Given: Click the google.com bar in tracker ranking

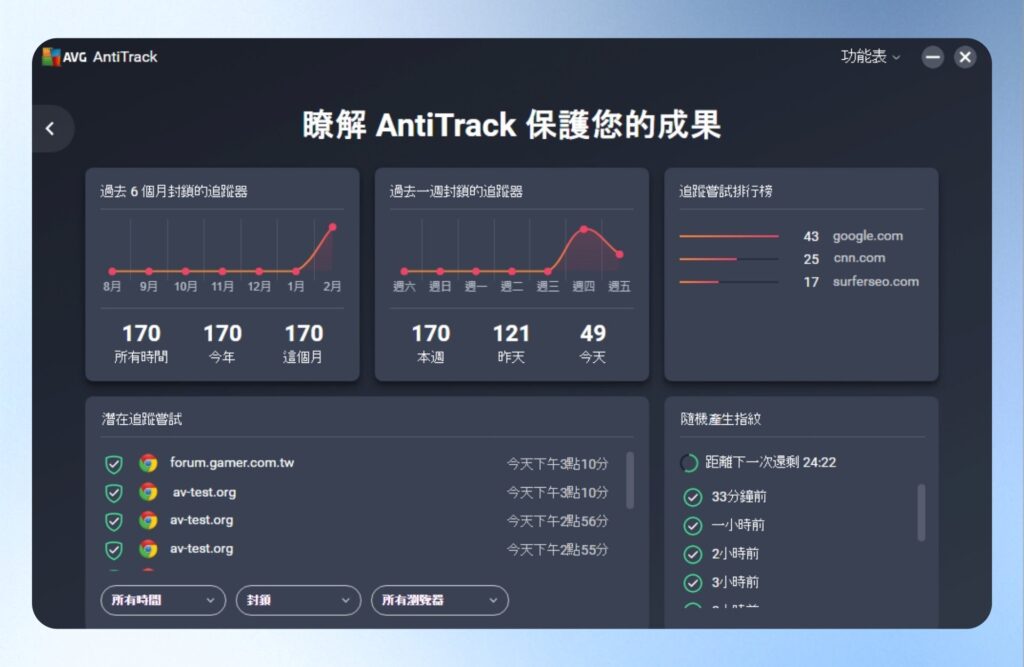Looking at the screenshot, I should point(729,236).
